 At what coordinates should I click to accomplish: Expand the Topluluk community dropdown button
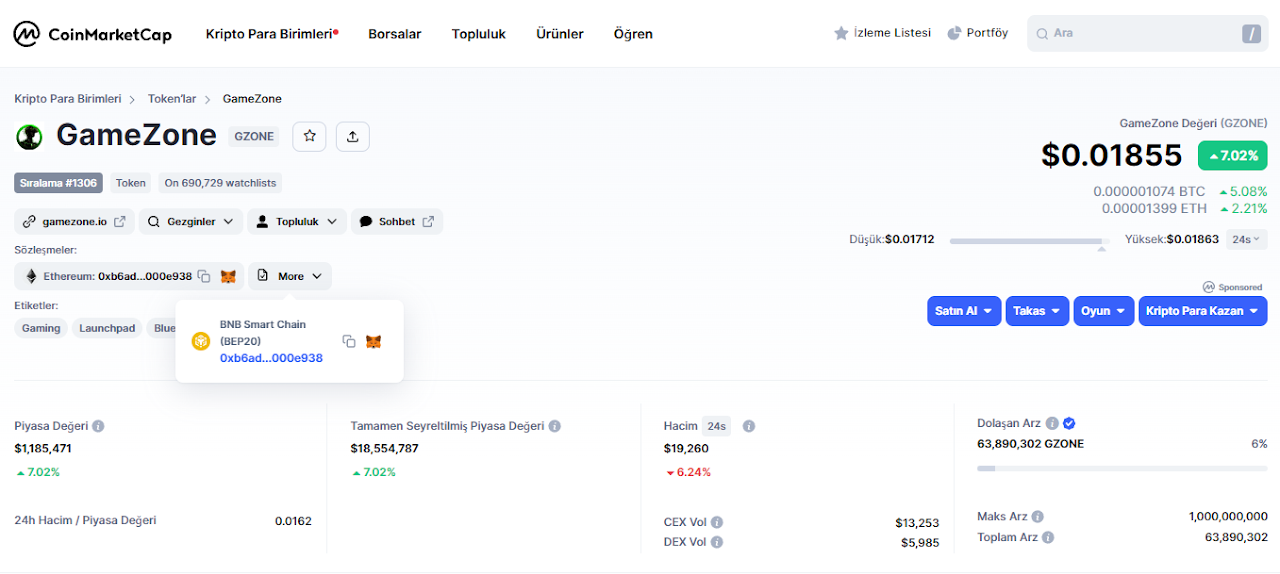297,222
